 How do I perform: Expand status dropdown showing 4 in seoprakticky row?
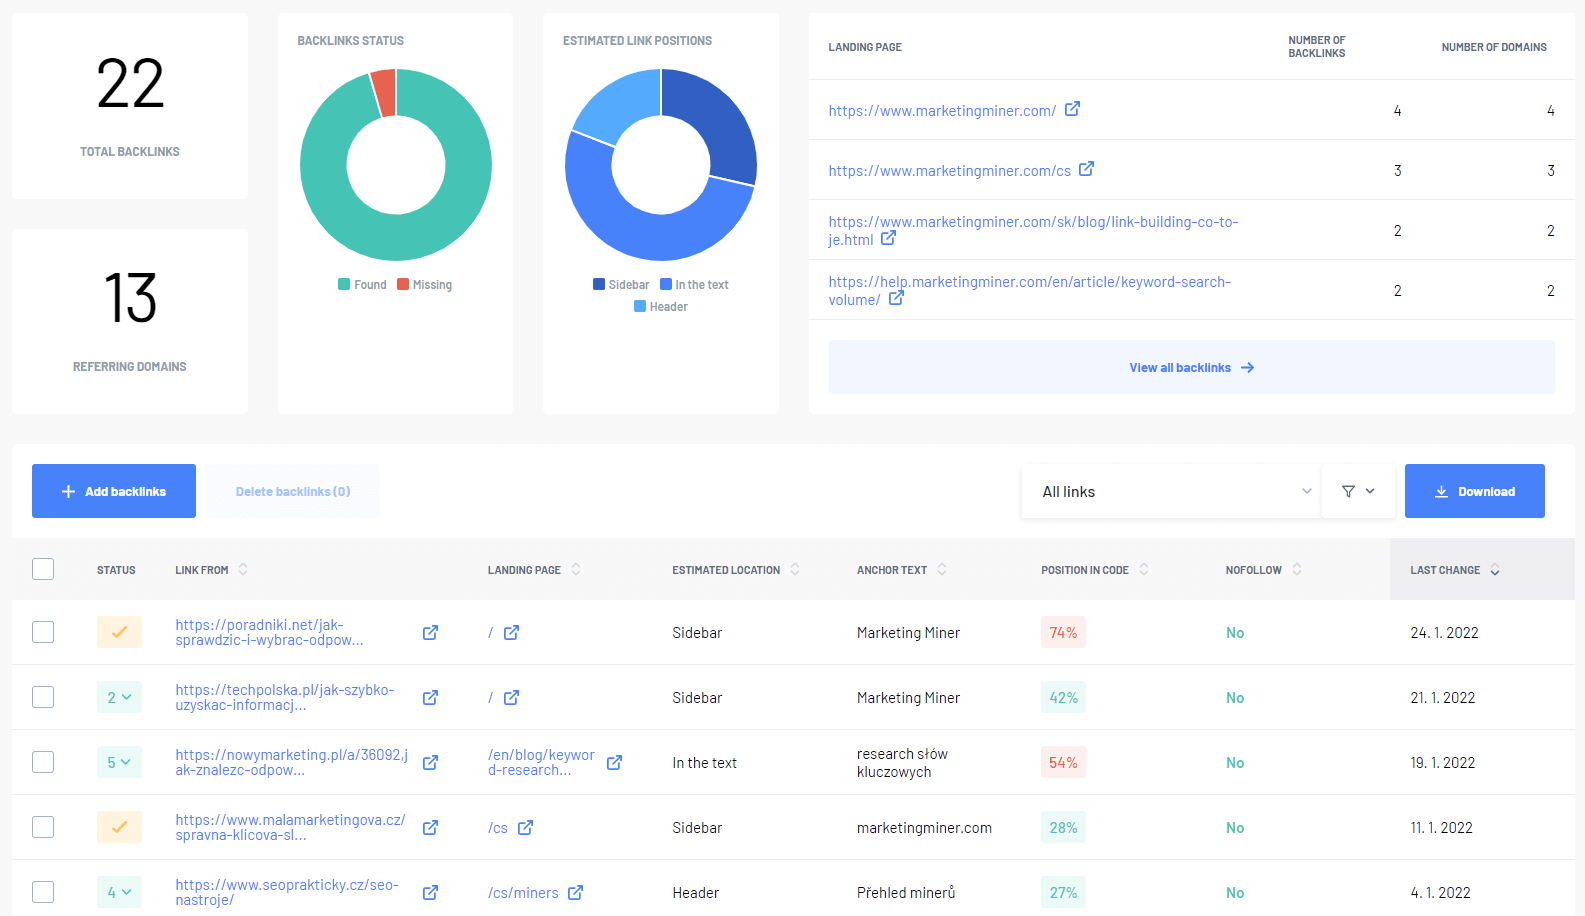(x=119, y=892)
